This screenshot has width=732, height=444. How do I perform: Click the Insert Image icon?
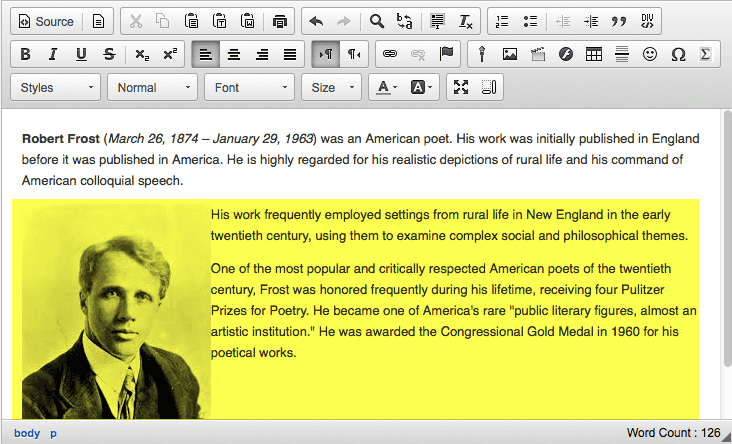[x=510, y=54]
